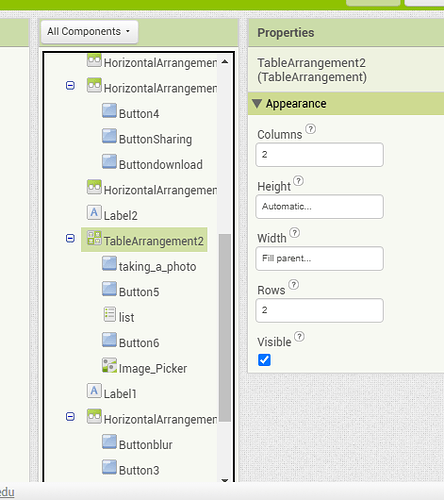
Task: Open the All Components dropdown
Action: click(89, 32)
